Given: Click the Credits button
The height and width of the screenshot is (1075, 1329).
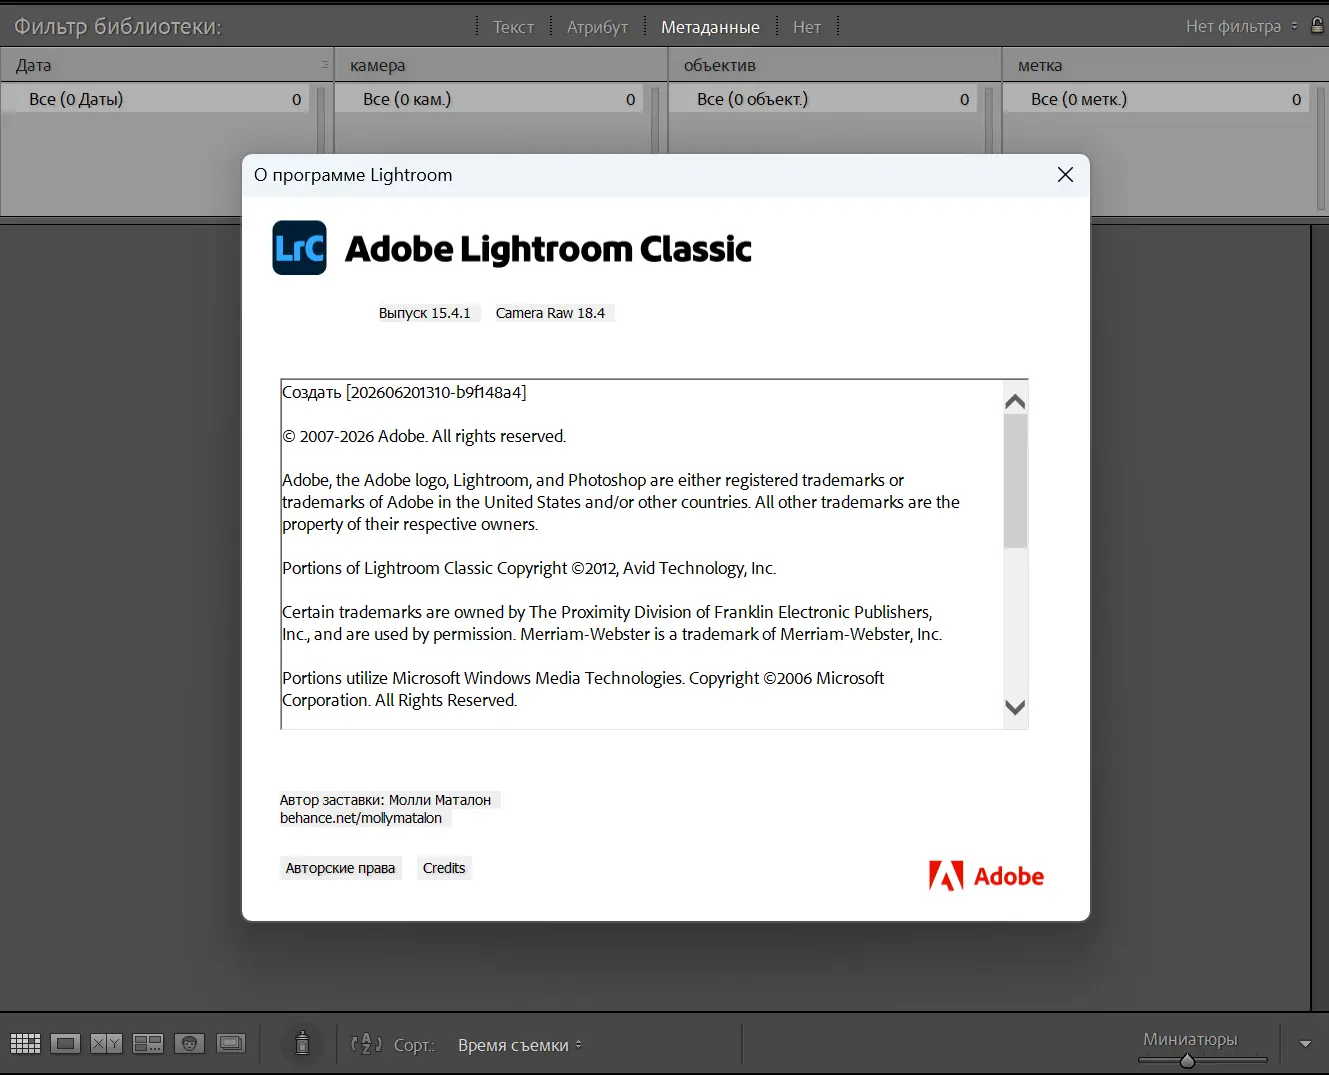Looking at the screenshot, I should [444, 868].
